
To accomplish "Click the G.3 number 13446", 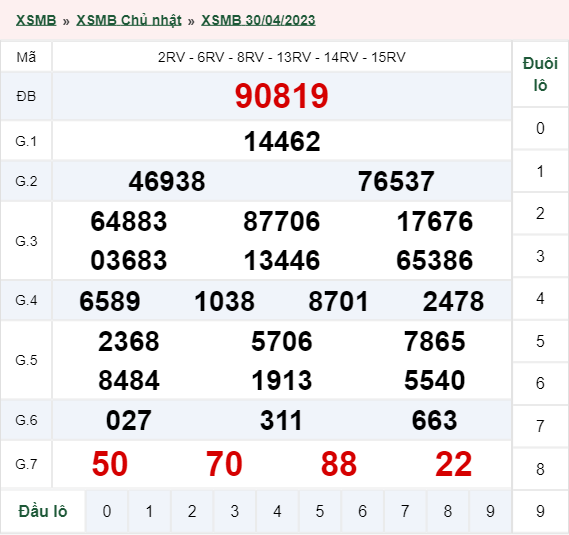I will (282, 260).
